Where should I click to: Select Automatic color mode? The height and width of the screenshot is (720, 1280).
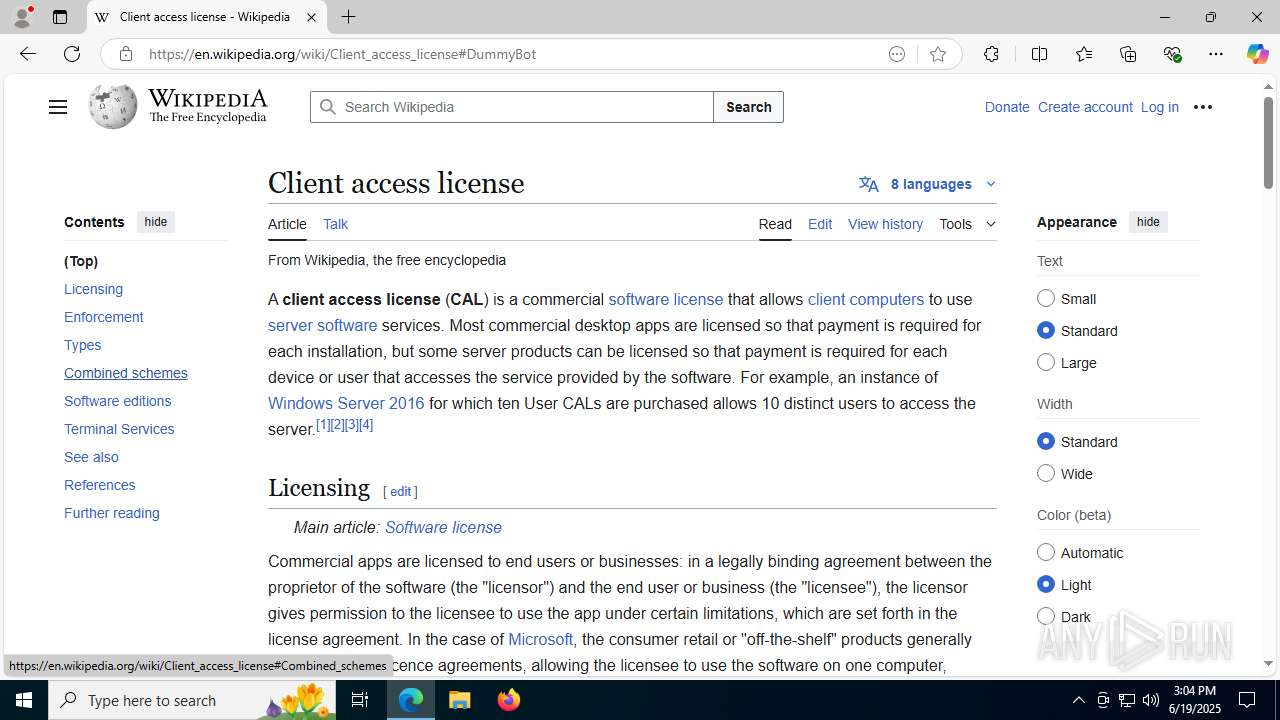pyautogui.click(x=1046, y=552)
